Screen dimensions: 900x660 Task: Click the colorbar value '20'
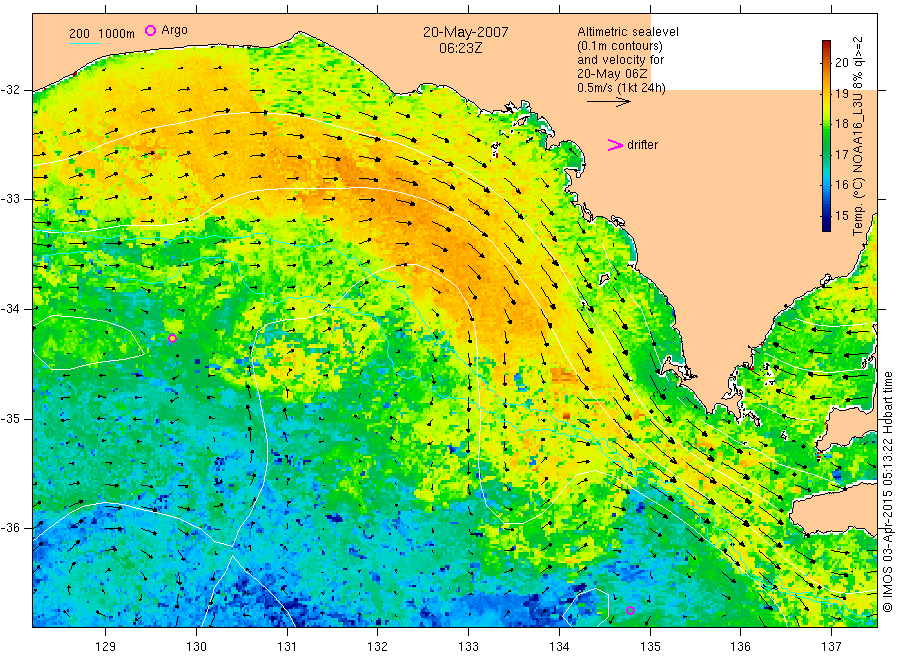pos(841,63)
